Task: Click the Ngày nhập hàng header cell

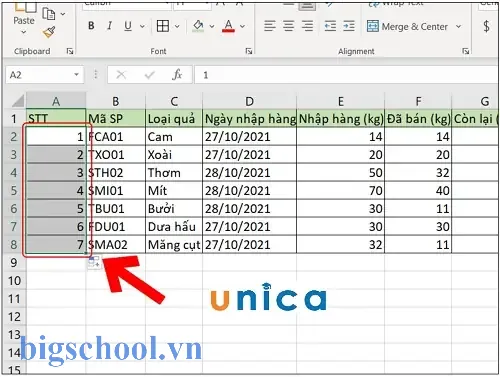Action: [x=249, y=118]
